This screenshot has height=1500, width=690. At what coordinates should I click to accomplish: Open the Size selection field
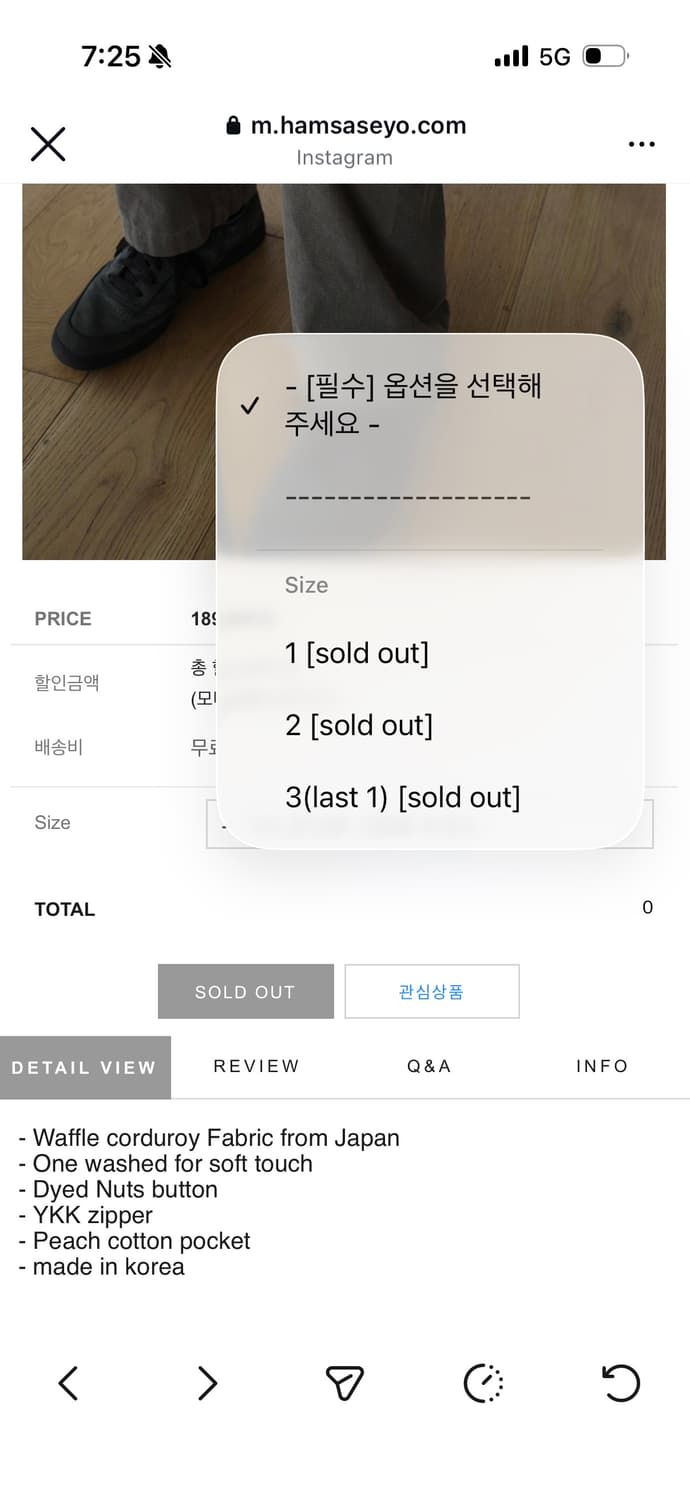tap(430, 822)
